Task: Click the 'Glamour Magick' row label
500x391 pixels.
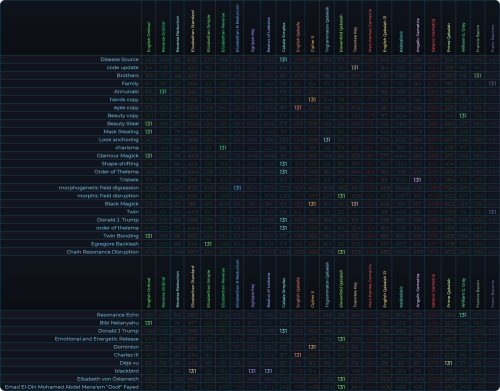Action: tap(118, 156)
